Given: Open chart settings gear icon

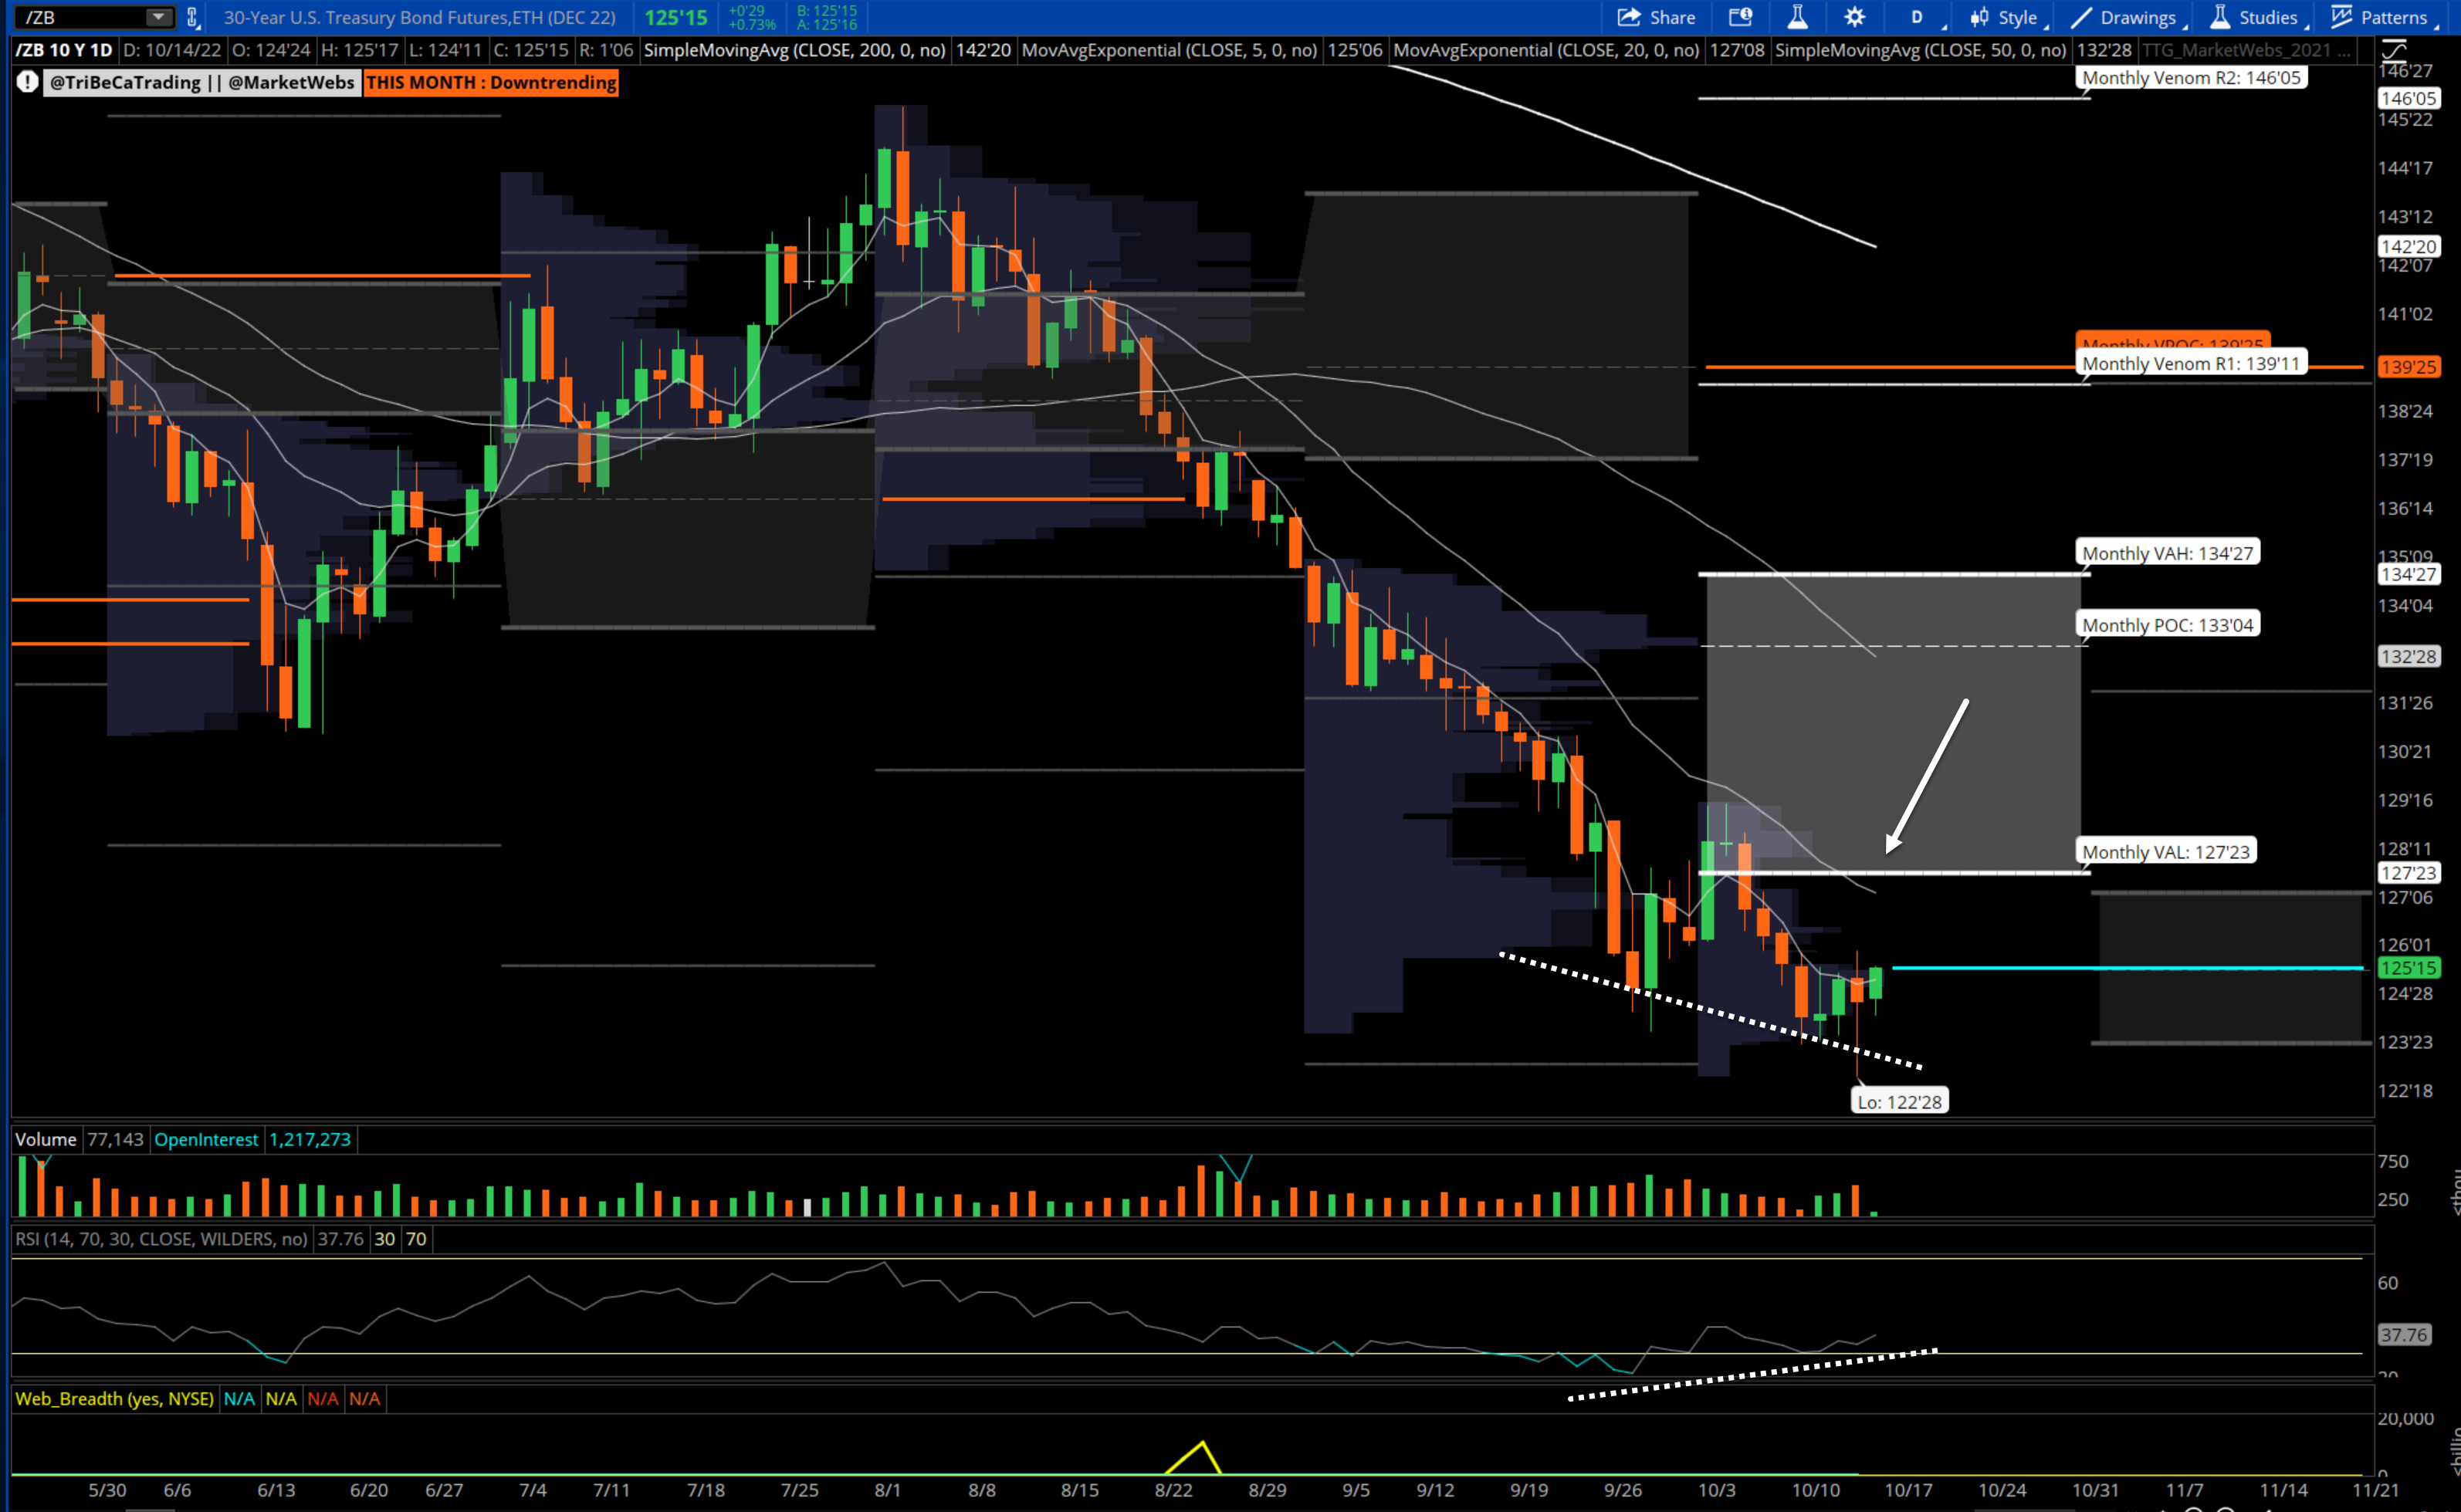Looking at the screenshot, I should [1854, 17].
